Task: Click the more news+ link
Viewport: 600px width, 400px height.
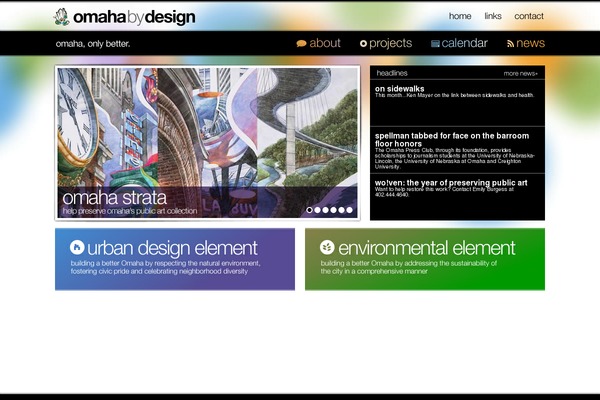Action: (520, 73)
